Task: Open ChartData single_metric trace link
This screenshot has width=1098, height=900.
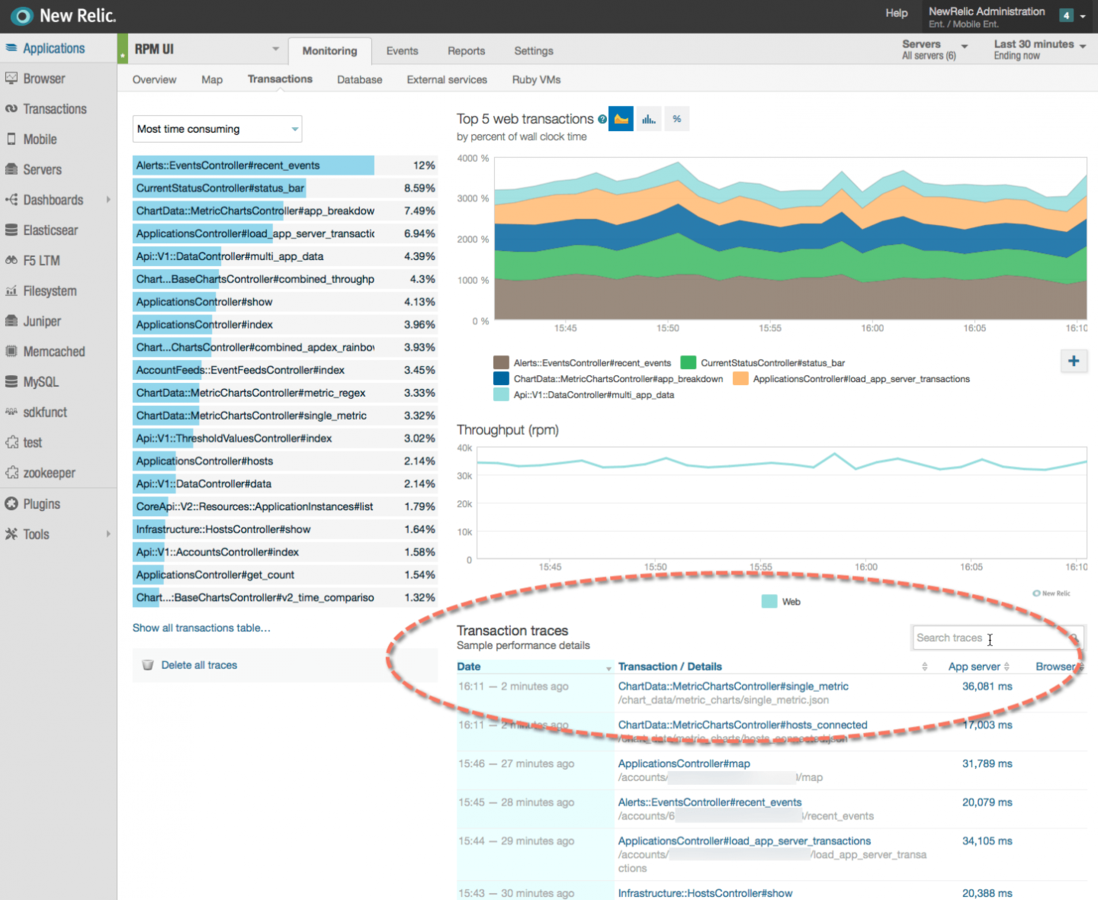Action: click(x=733, y=686)
